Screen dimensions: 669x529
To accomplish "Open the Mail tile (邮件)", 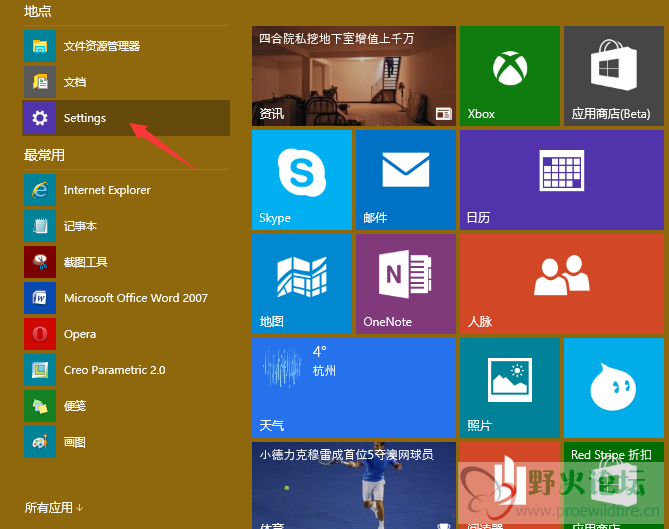I will (x=406, y=180).
